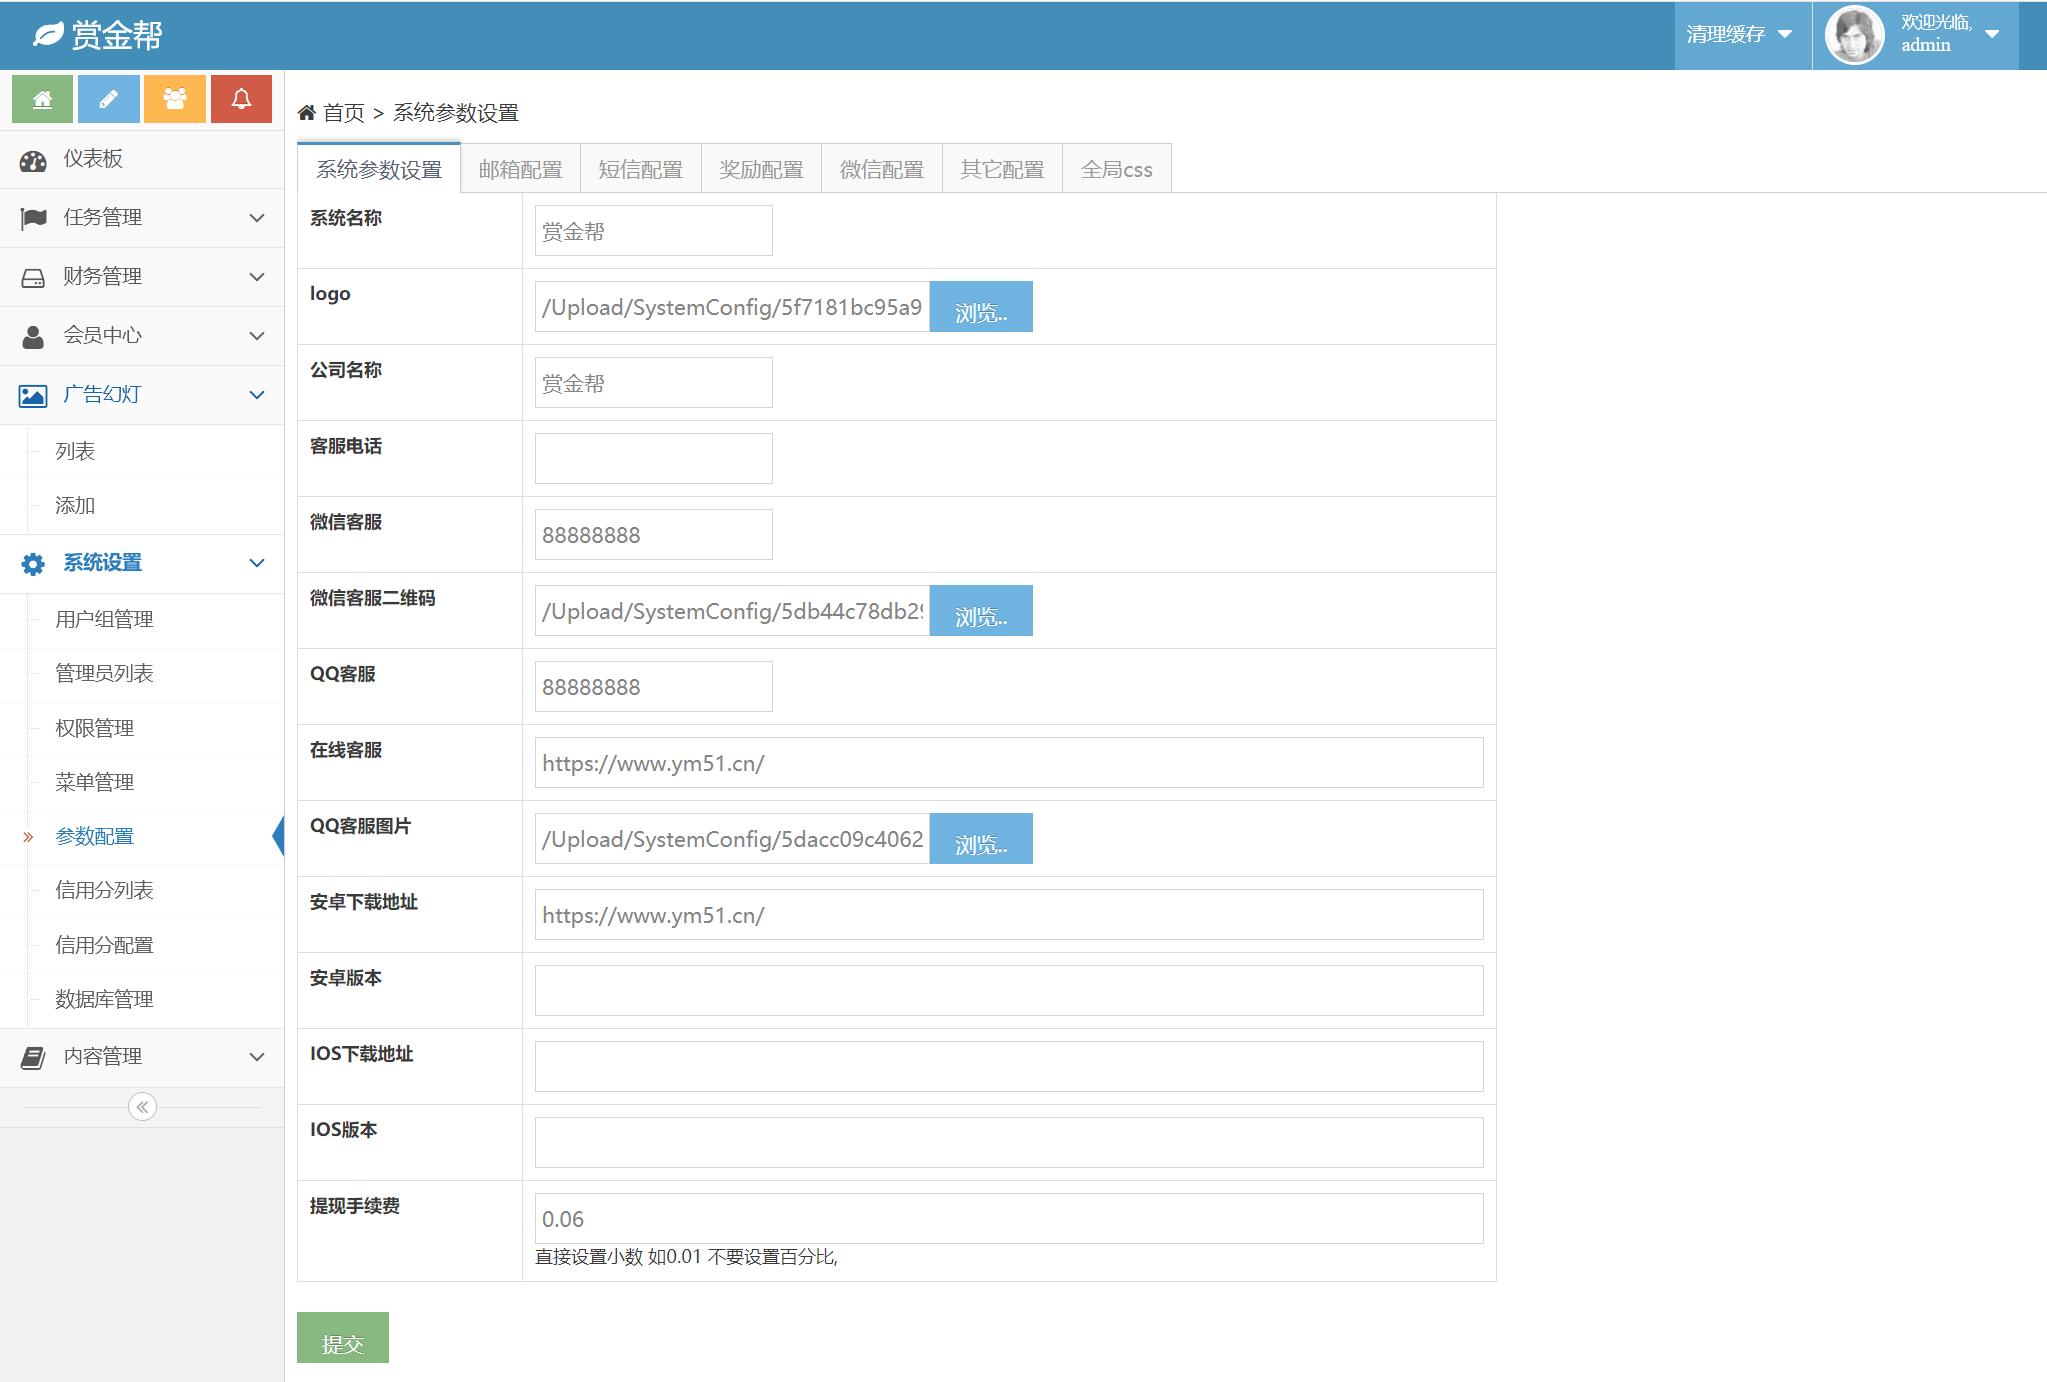This screenshot has height=1382, width=2047.
Task: Switch to the 邮箱配置 tab
Action: (520, 169)
